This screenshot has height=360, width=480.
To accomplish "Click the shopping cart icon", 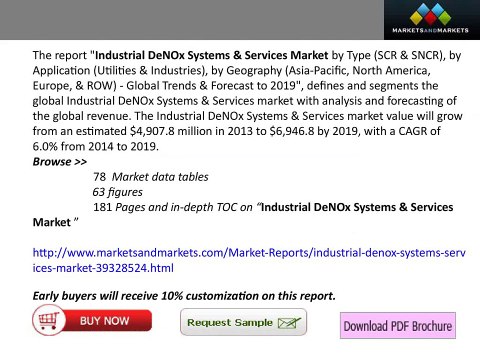I will (x=48, y=321).
